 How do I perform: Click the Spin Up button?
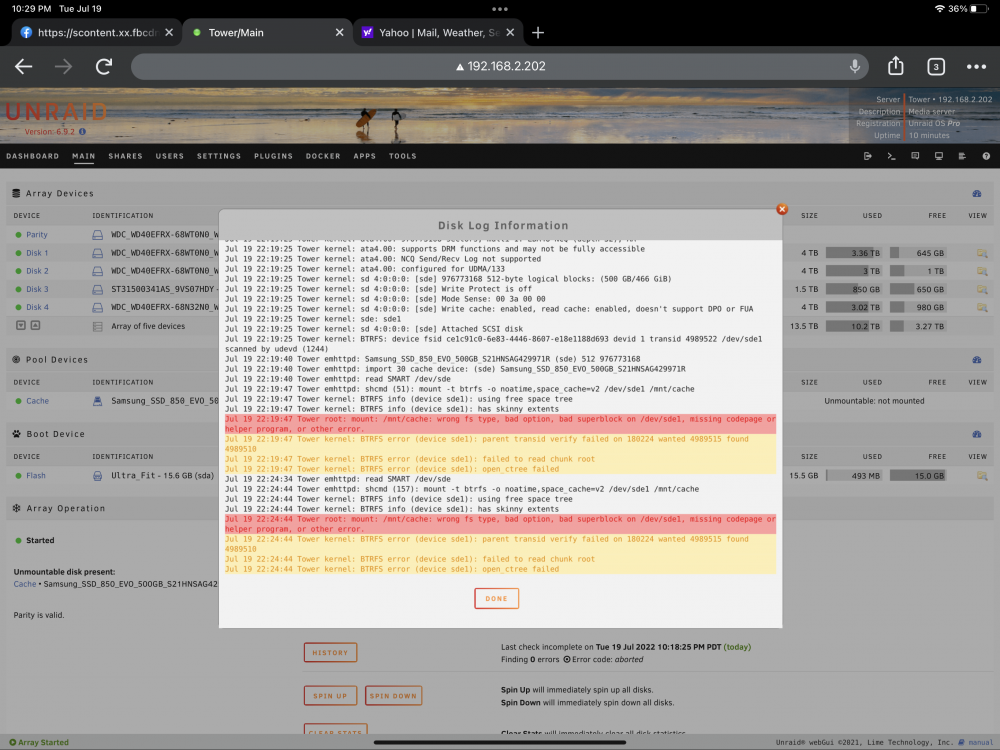(330, 696)
